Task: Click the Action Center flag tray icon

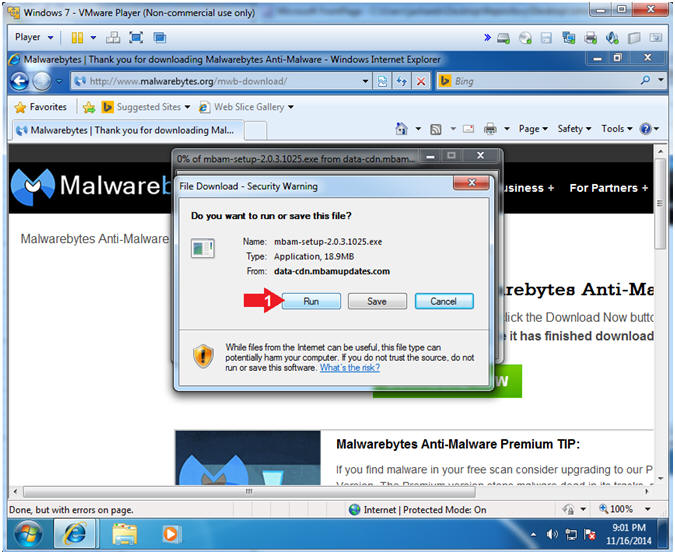Action: click(590, 535)
